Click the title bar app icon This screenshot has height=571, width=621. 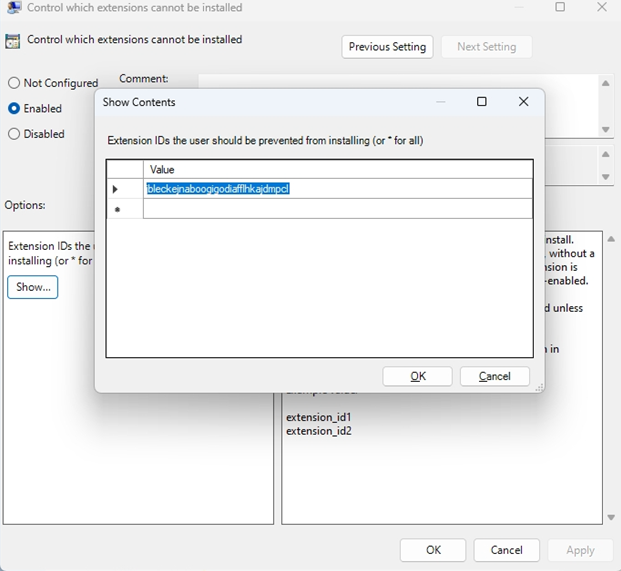point(14,7)
